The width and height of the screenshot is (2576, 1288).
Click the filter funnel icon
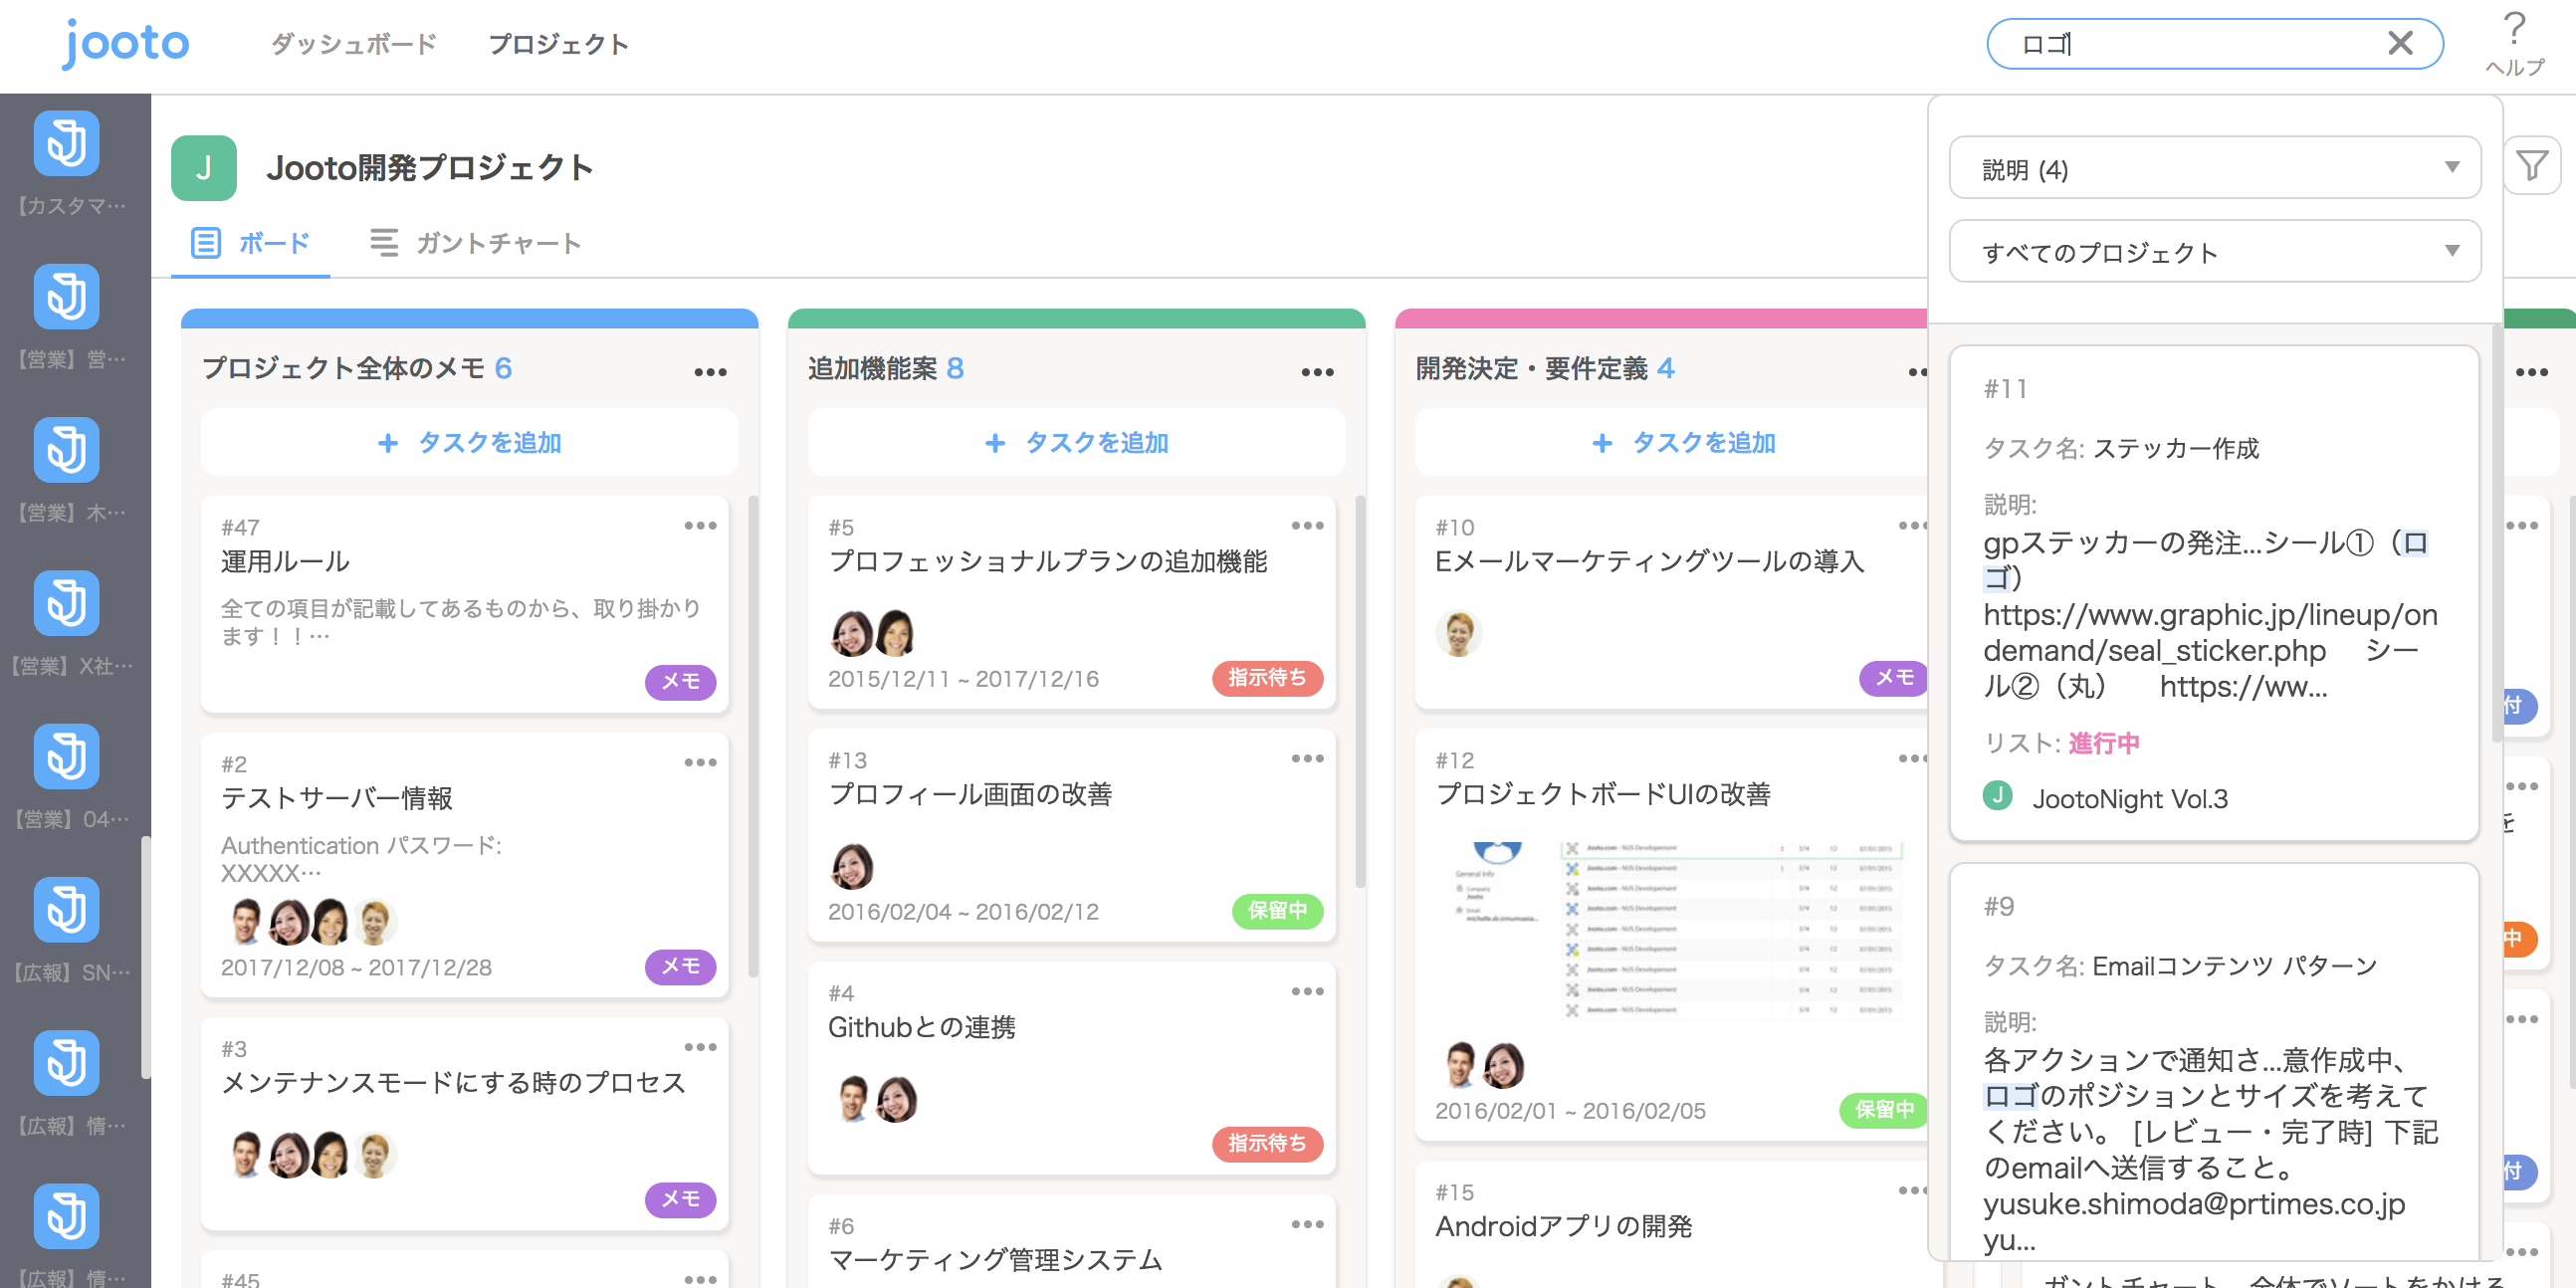click(2531, 166)
